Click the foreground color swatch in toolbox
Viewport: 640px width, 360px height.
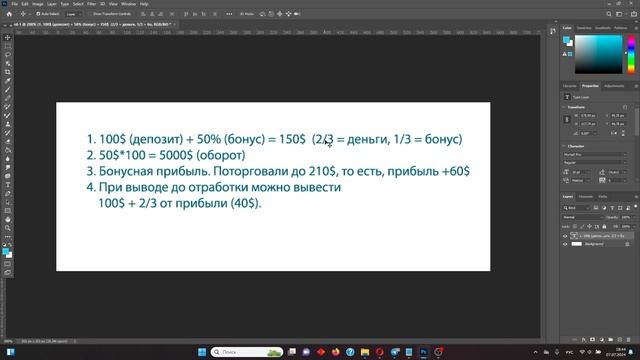pos(6,252)
